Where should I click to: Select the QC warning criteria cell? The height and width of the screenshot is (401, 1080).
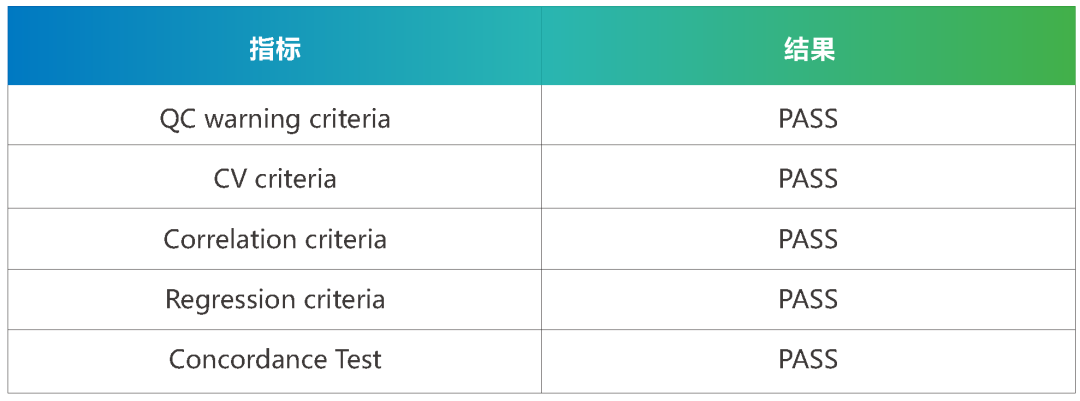pyautogui.click(x=275, y=119)
